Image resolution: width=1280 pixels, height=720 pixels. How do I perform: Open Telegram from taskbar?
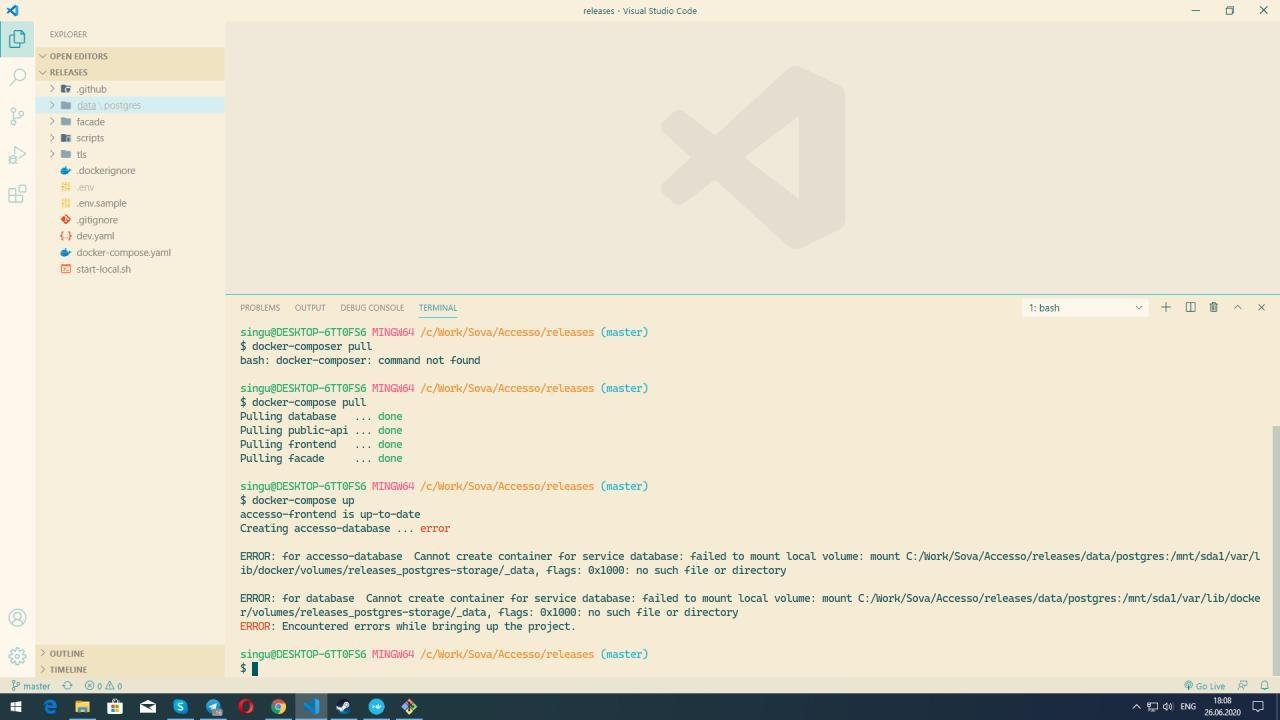(213, 707)
